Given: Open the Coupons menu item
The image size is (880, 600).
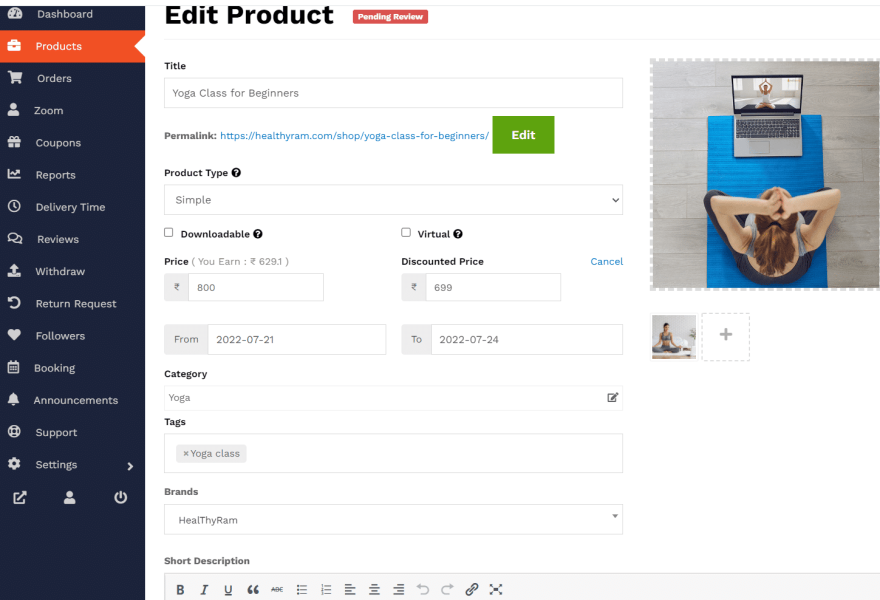Looking at the screenshot, I should pyautogui.click(x=72, y=143).
